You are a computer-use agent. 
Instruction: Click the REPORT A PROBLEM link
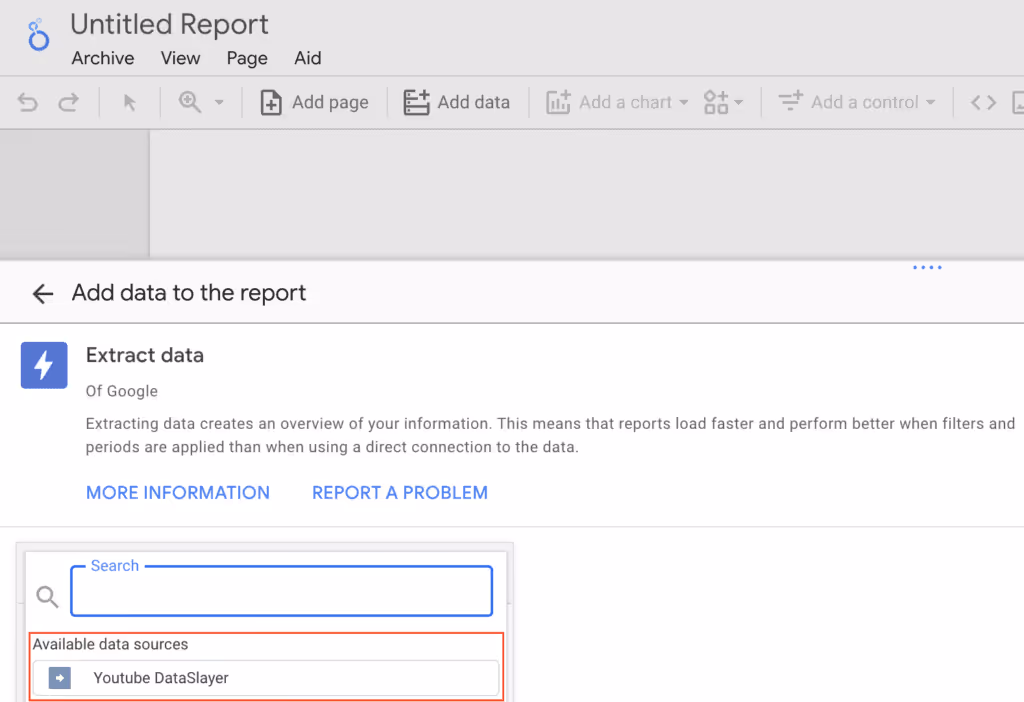[x=399, y=492]
